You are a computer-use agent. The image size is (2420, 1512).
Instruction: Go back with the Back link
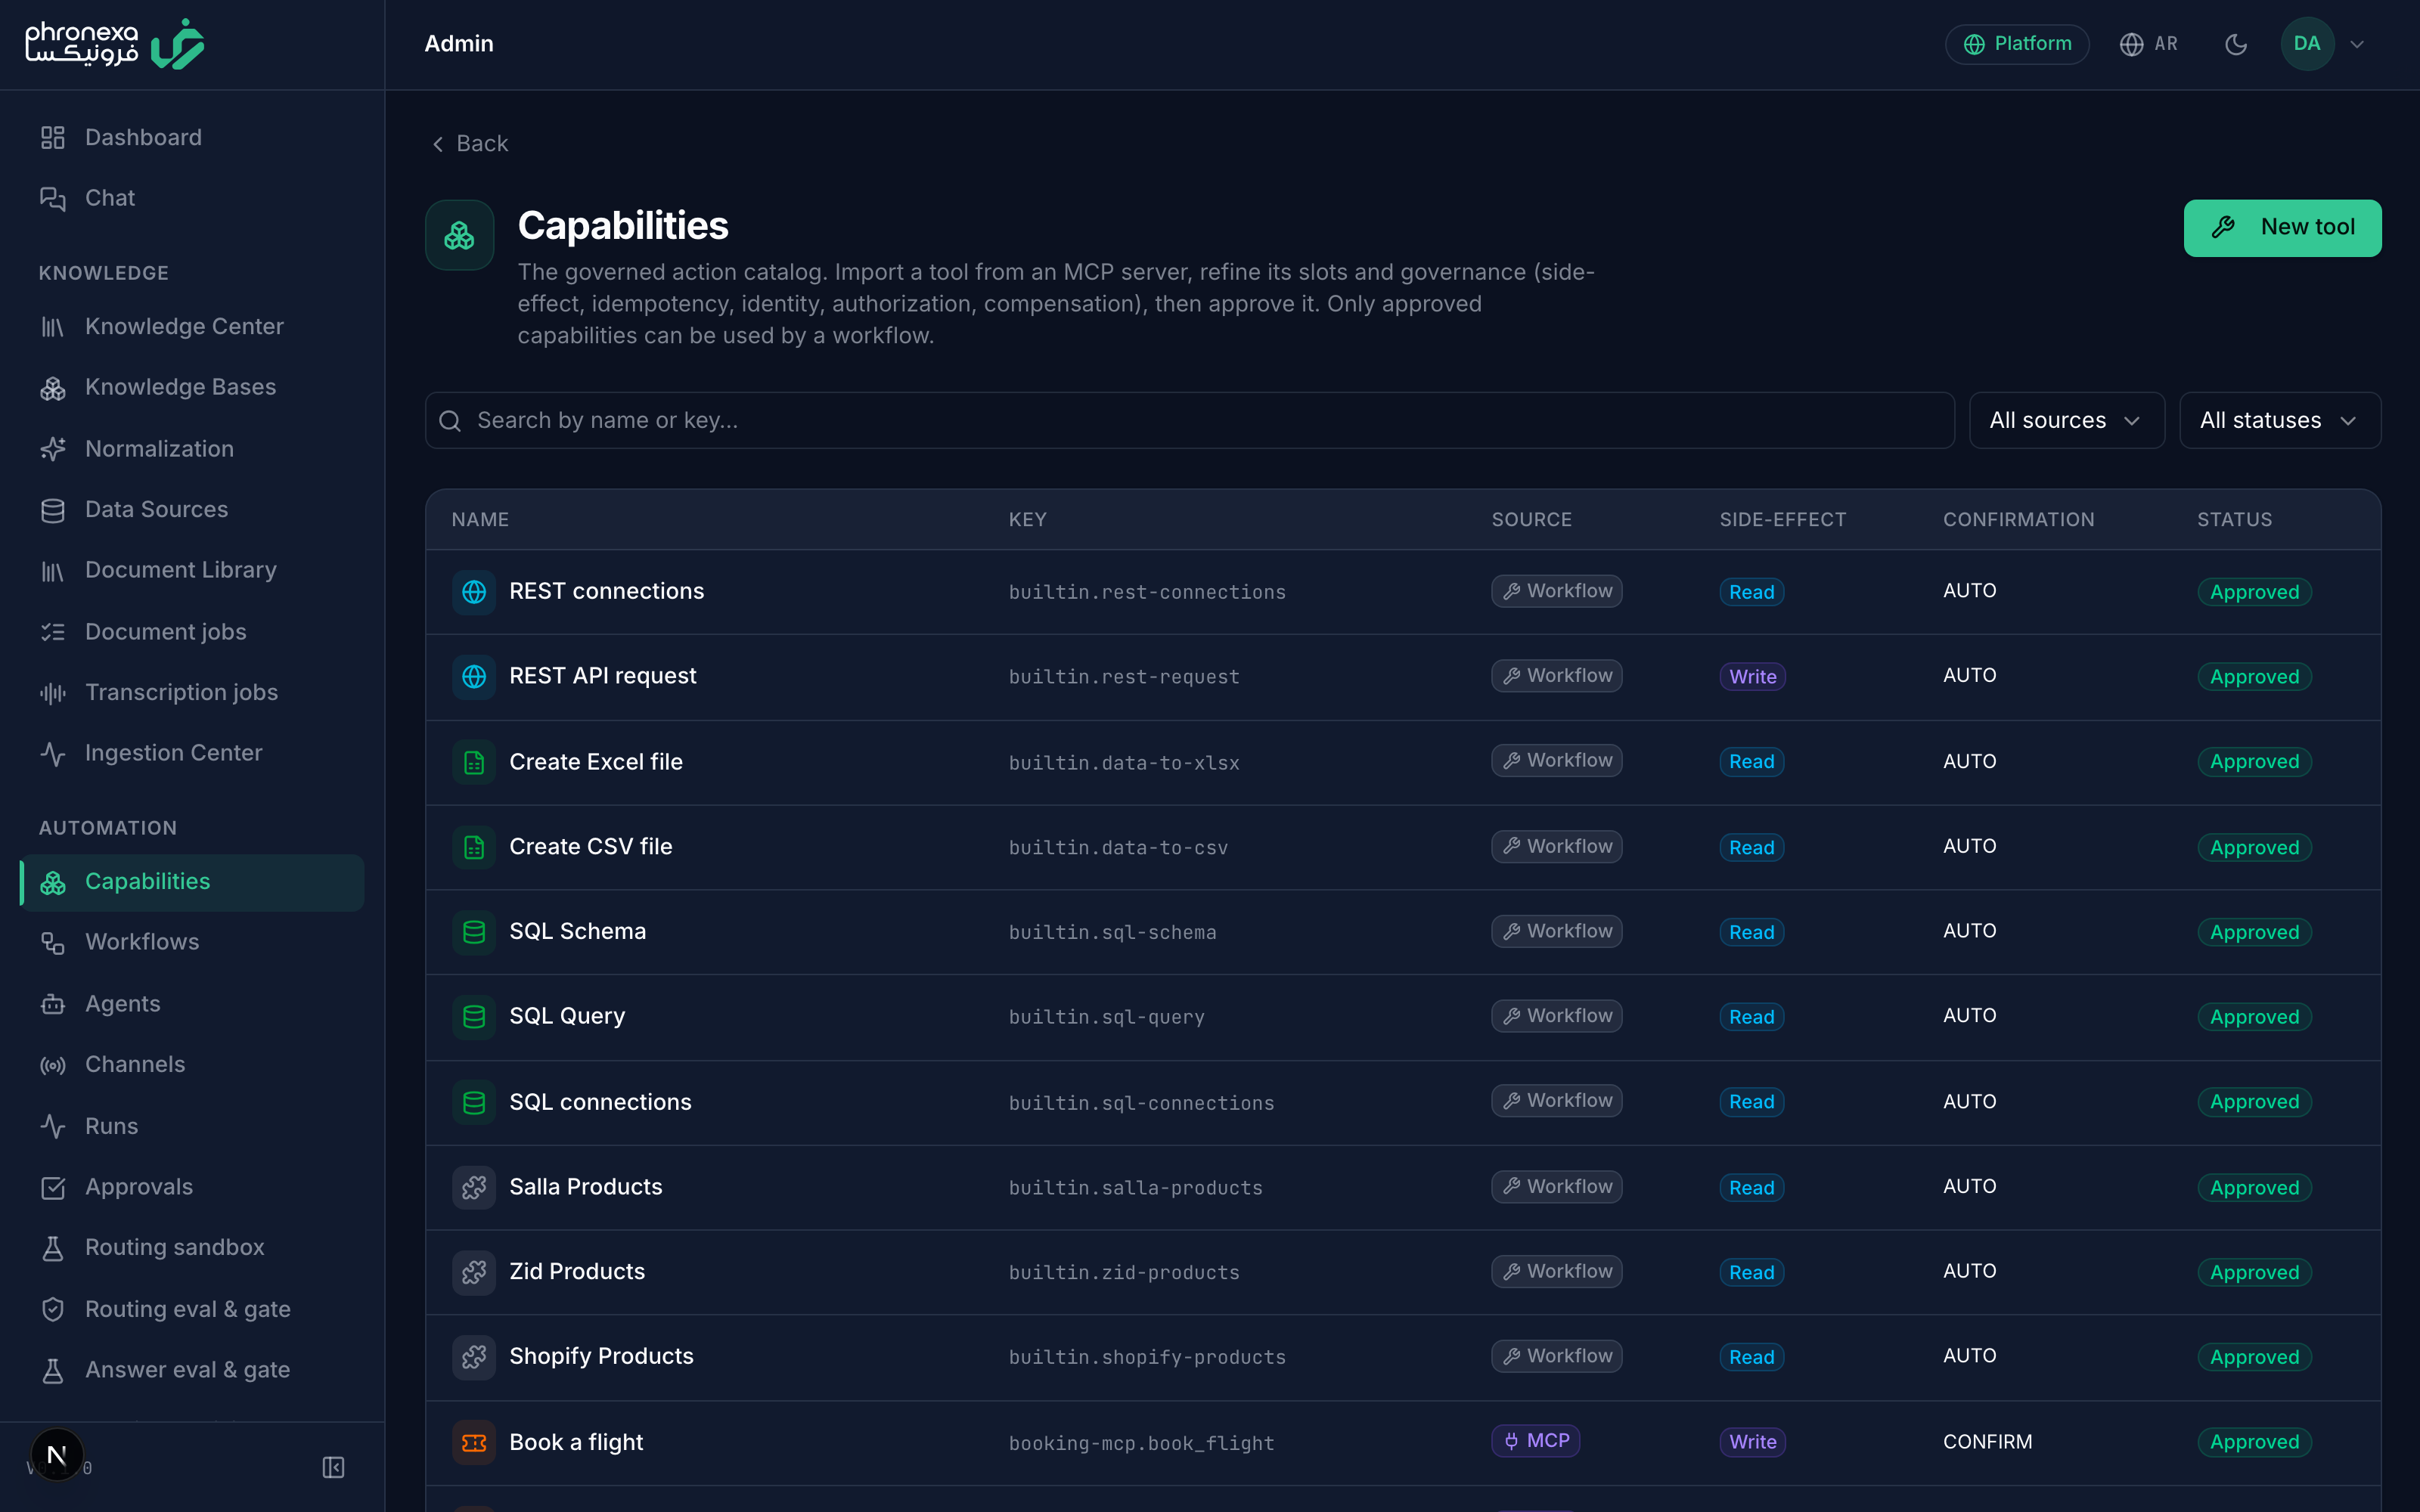[470, 144]
